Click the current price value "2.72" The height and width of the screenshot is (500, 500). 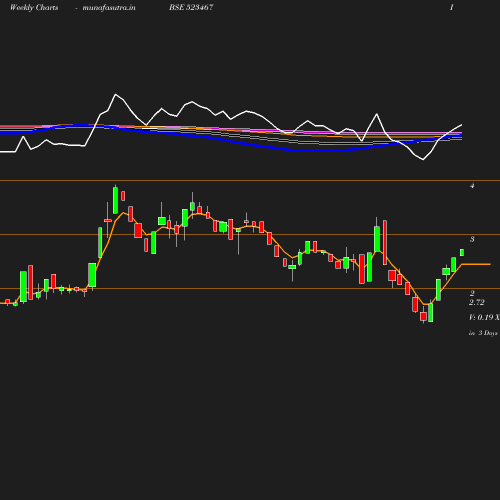pos(477,302)
